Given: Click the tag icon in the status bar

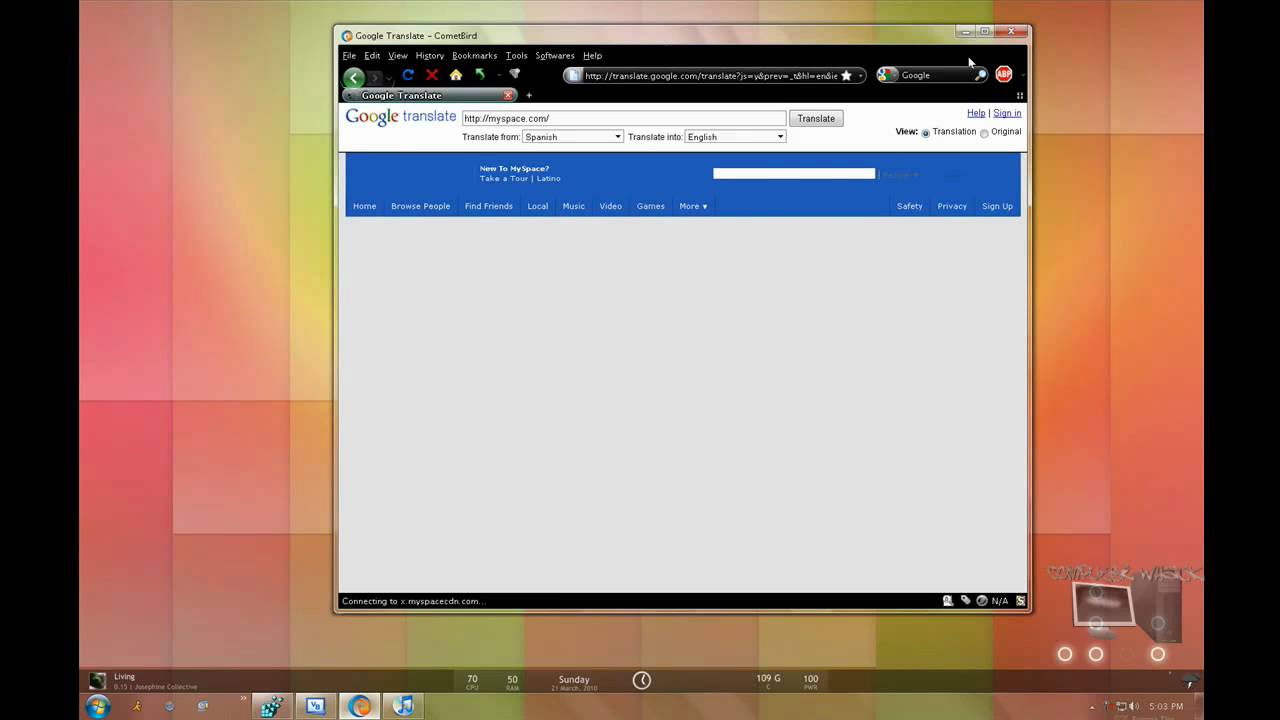Looking at the screenshot, I should click(965, 601).
